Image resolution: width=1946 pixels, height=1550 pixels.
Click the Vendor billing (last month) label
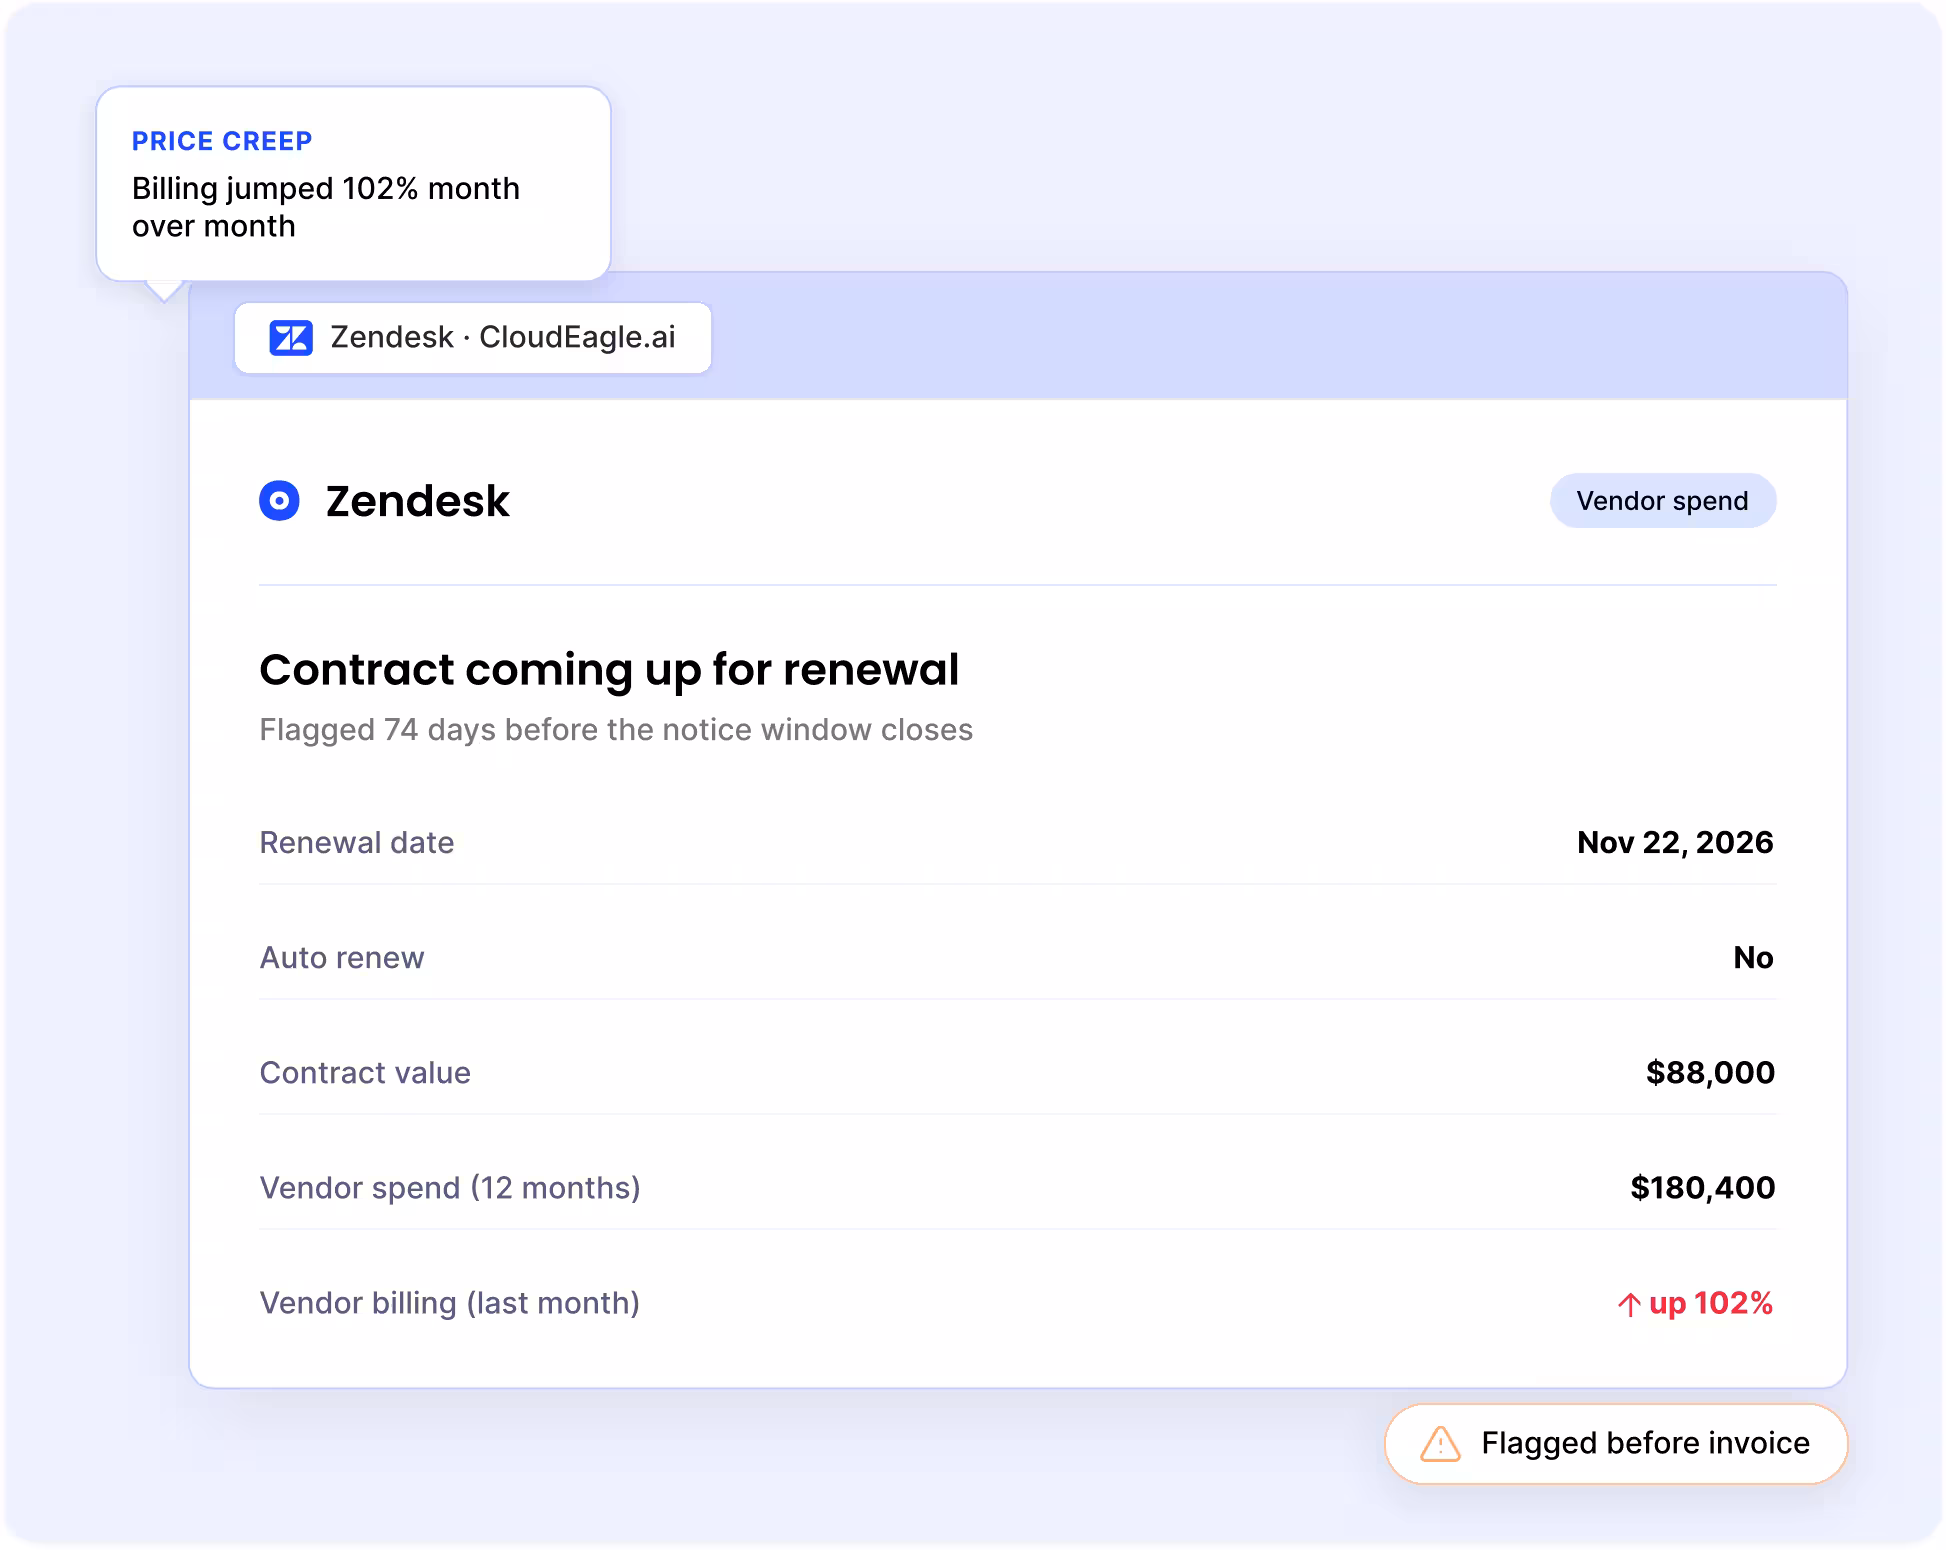coord(450,1303)
